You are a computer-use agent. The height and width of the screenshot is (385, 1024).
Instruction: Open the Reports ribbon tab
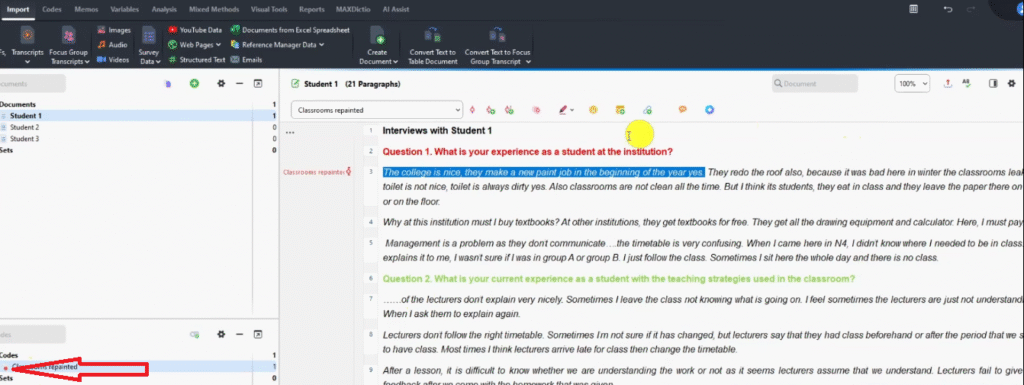click(x=312, y=9)
